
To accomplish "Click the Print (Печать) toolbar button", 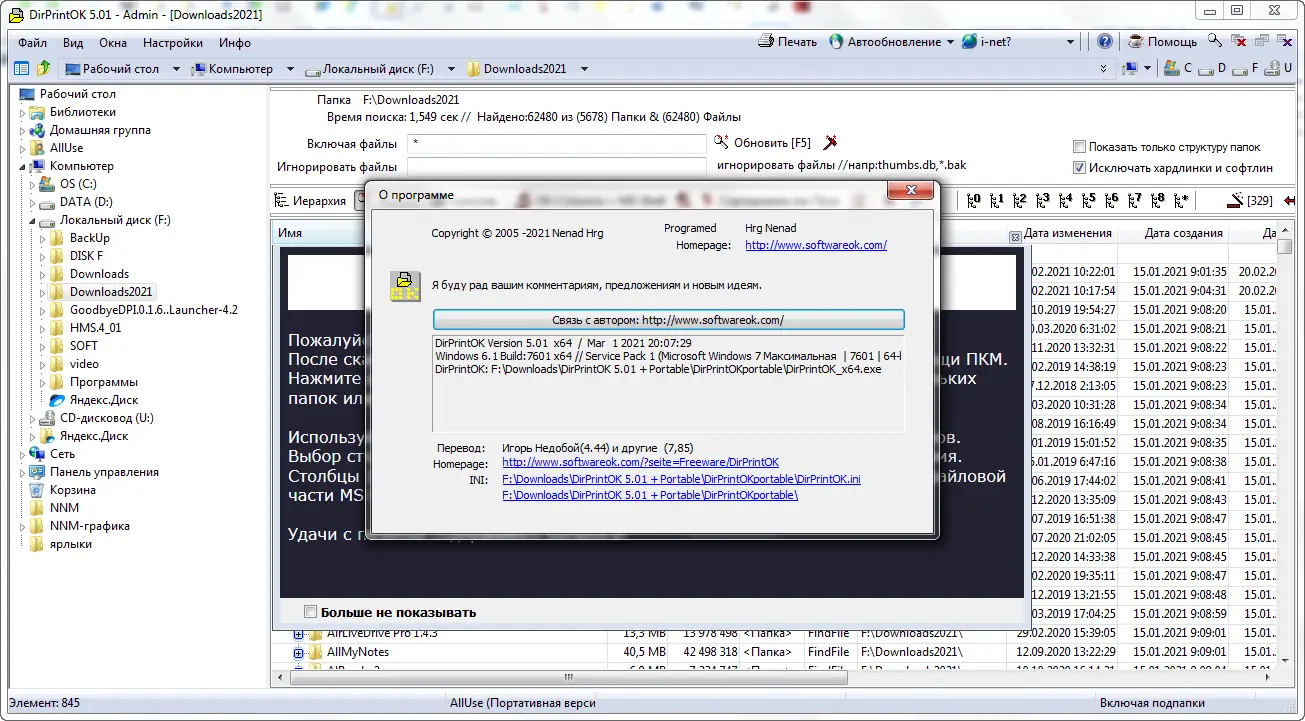I will tap(788, 42).
